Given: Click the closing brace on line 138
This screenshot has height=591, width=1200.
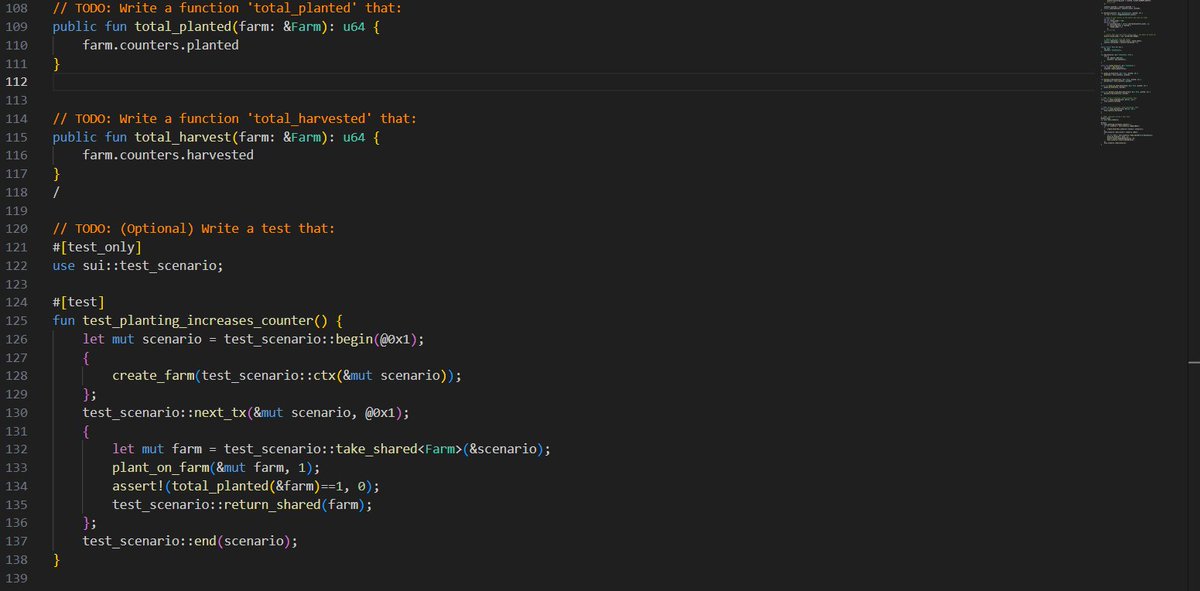Looking at the screenshot, I should (x=57, y=559).
